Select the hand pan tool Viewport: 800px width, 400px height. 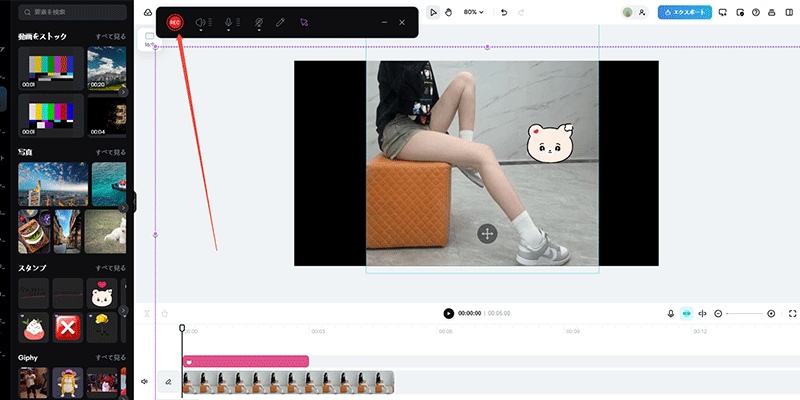click(x=448, y=12)
